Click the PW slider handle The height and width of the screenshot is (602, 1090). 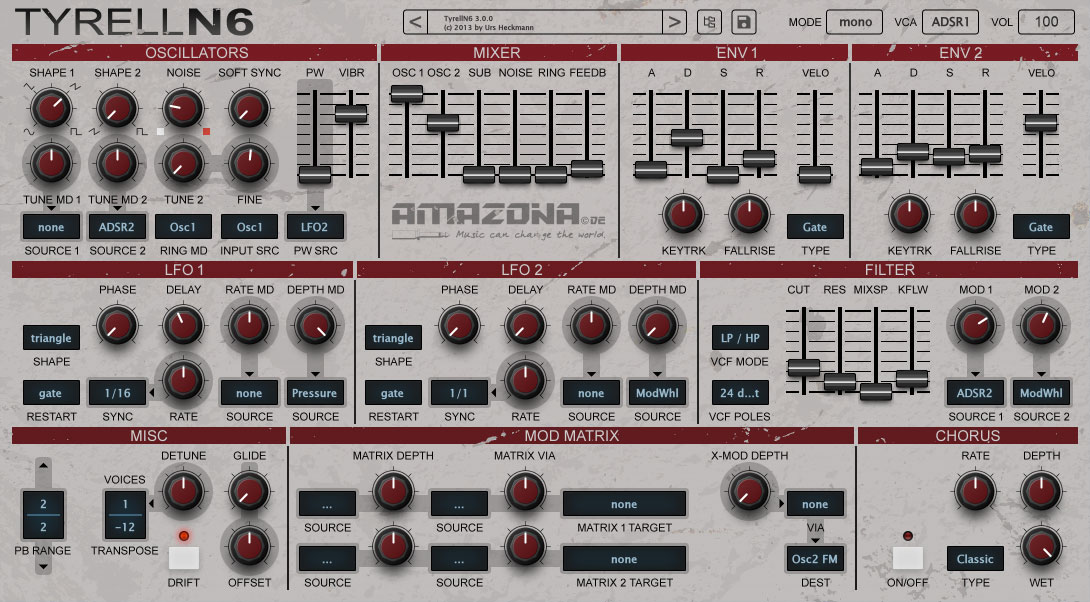(x=315, y=174)
